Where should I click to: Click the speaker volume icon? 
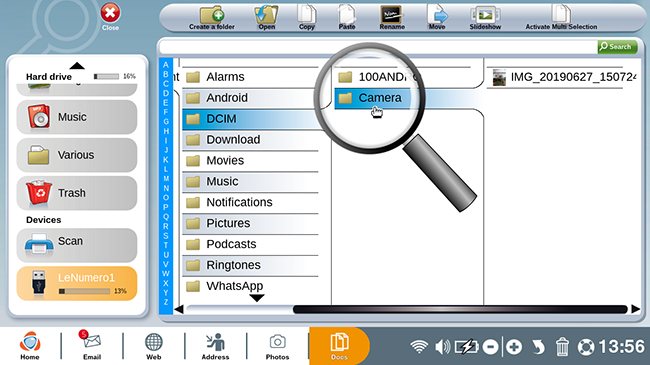[x=442, y=346]
